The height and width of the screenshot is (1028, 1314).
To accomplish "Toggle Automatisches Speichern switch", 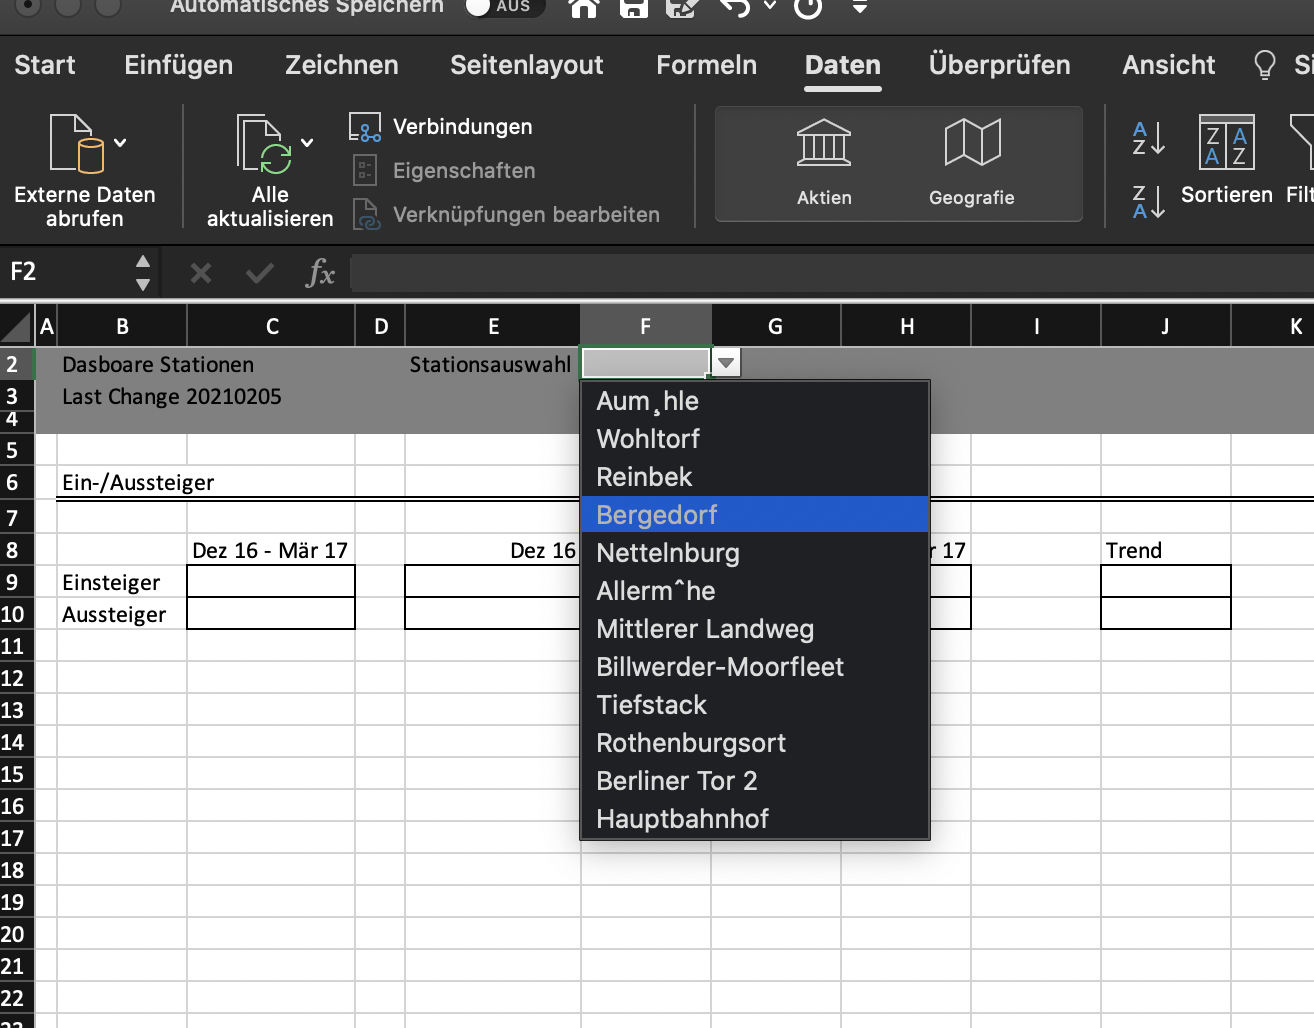I will tap(503, 7).
